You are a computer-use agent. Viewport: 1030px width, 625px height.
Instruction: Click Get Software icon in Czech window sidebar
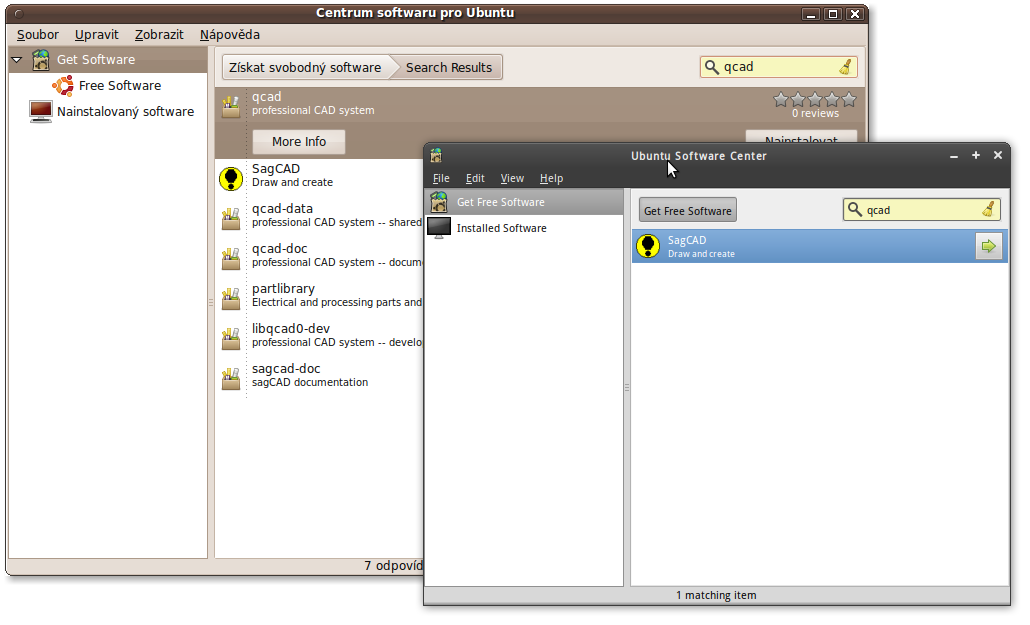coord(41,60)
